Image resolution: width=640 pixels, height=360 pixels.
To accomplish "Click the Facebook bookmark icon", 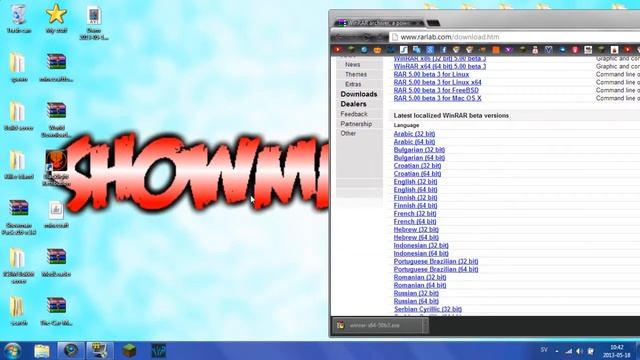I will click(443, 50).
